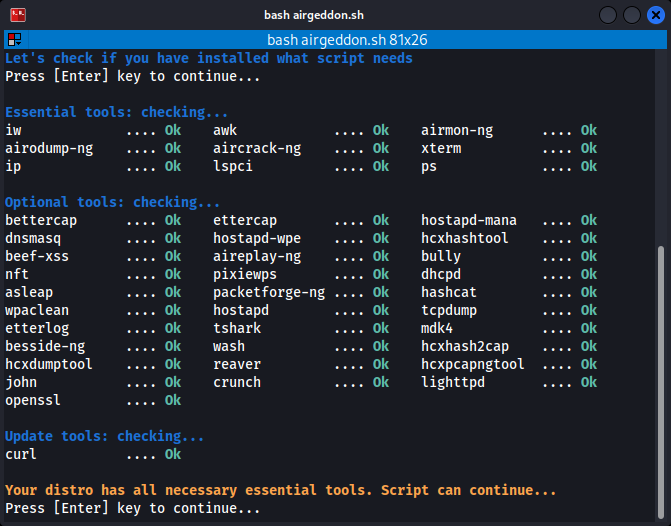Click the 'bully' tool name
671x526 pixels.
[441, 256]
